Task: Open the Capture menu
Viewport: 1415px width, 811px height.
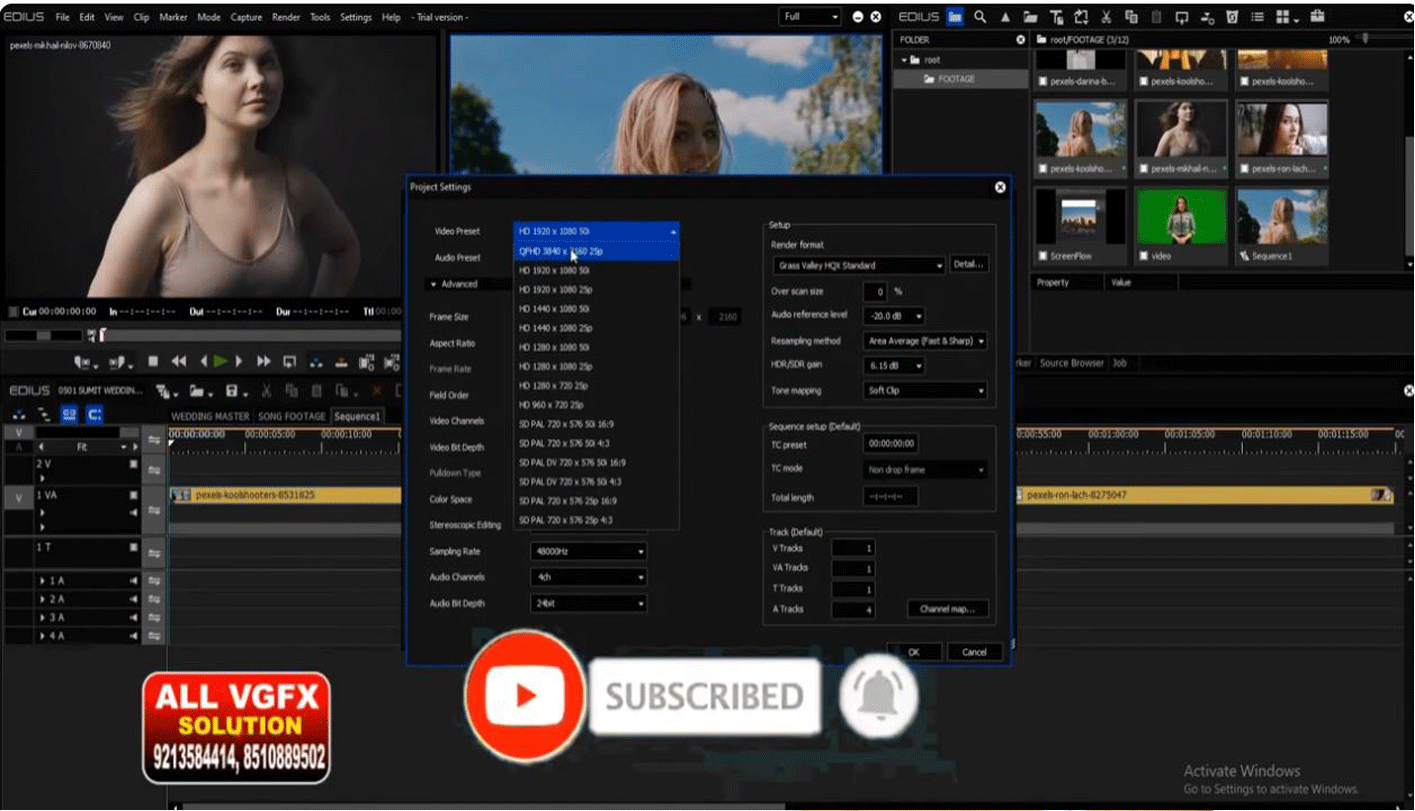Action: point(246,17)
